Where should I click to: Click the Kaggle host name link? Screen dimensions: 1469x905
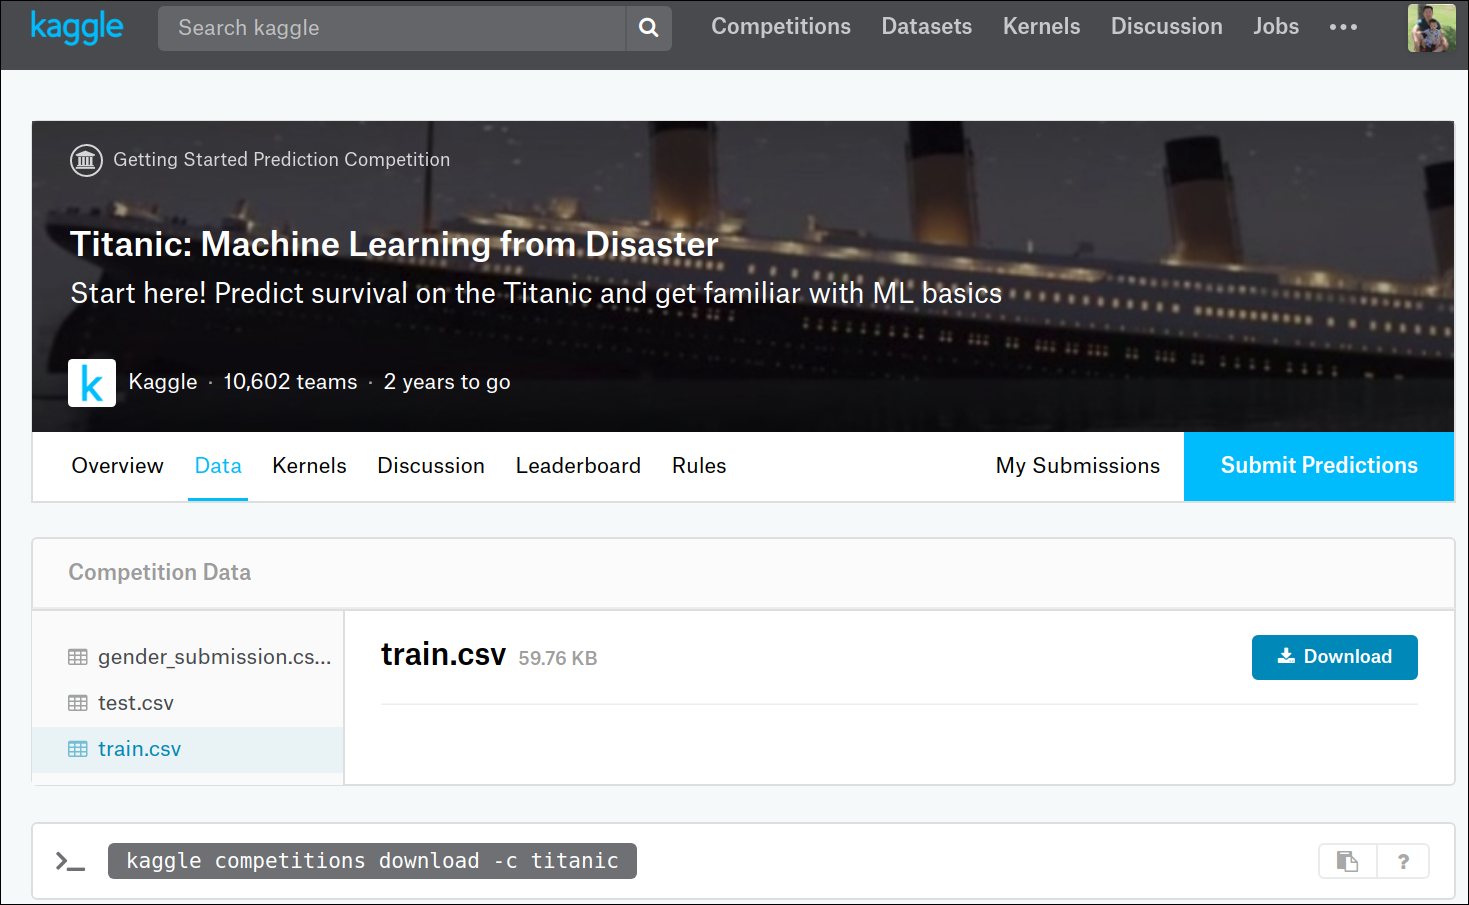point(163,382)
